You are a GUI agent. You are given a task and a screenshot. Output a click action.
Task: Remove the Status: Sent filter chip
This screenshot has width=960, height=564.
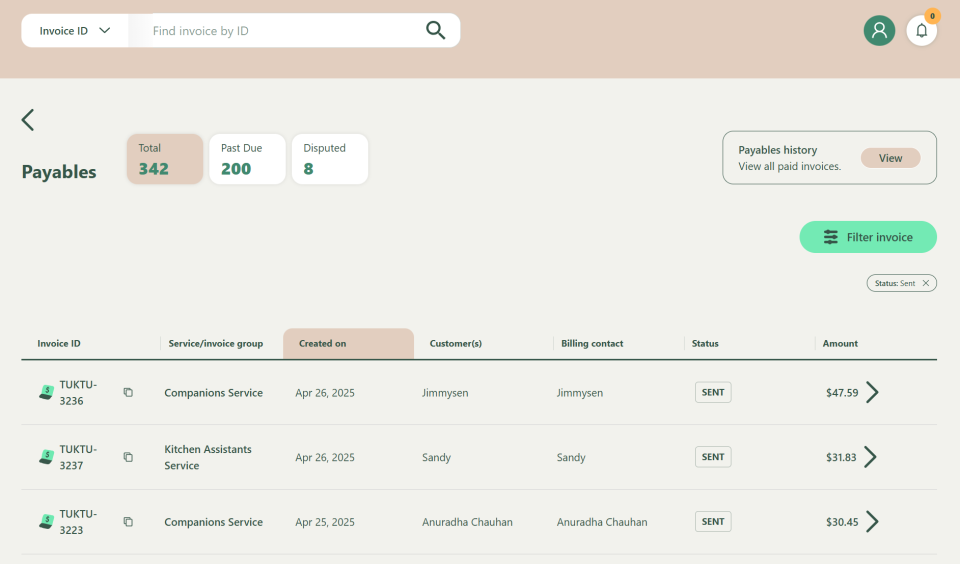pyautogui.click(x=926, y=283)
